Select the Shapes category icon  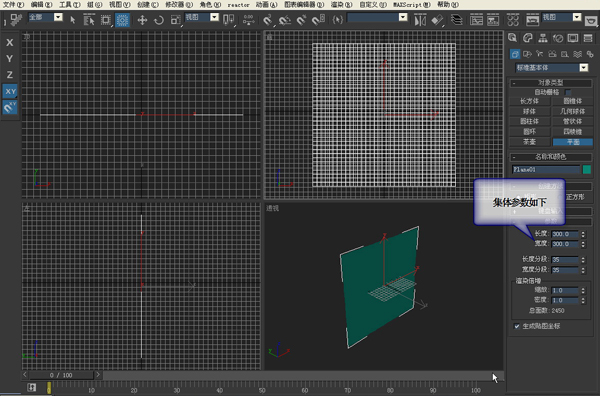point(527,54)
